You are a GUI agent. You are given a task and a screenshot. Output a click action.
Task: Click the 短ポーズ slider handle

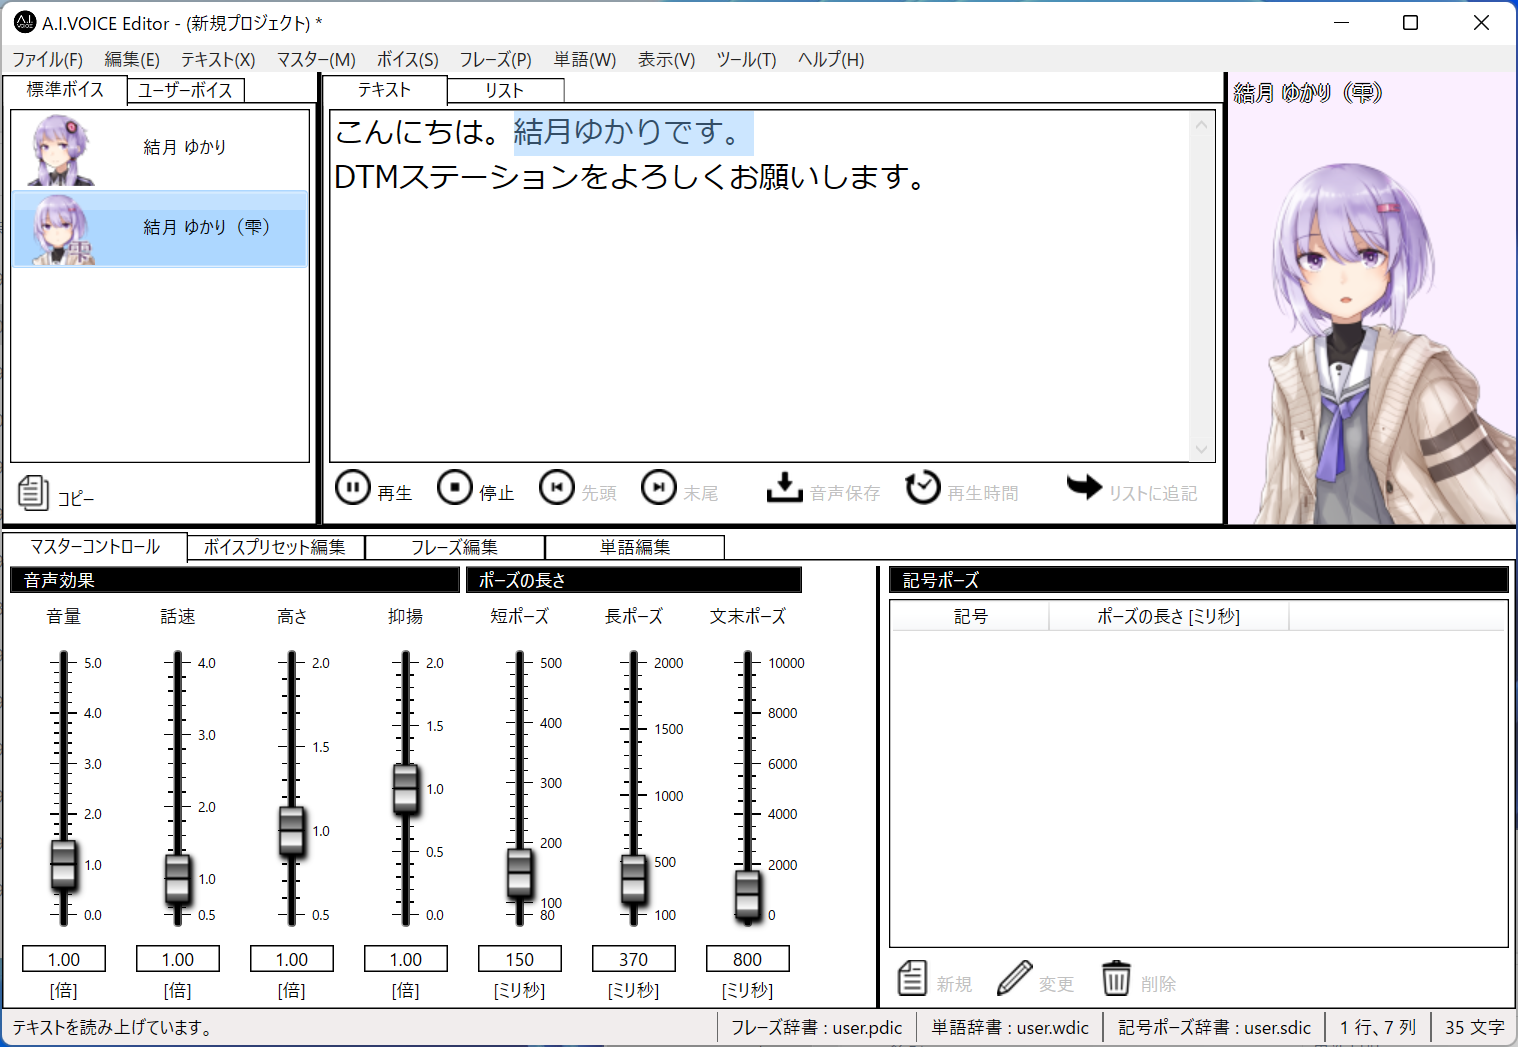[519, 873]
